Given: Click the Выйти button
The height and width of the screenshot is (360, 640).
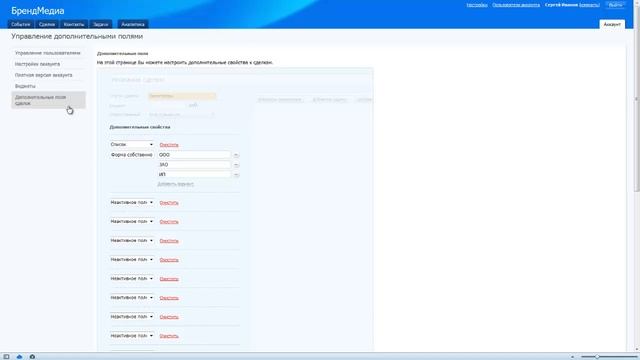Looking at the screenshot, I should coord(616,5).
